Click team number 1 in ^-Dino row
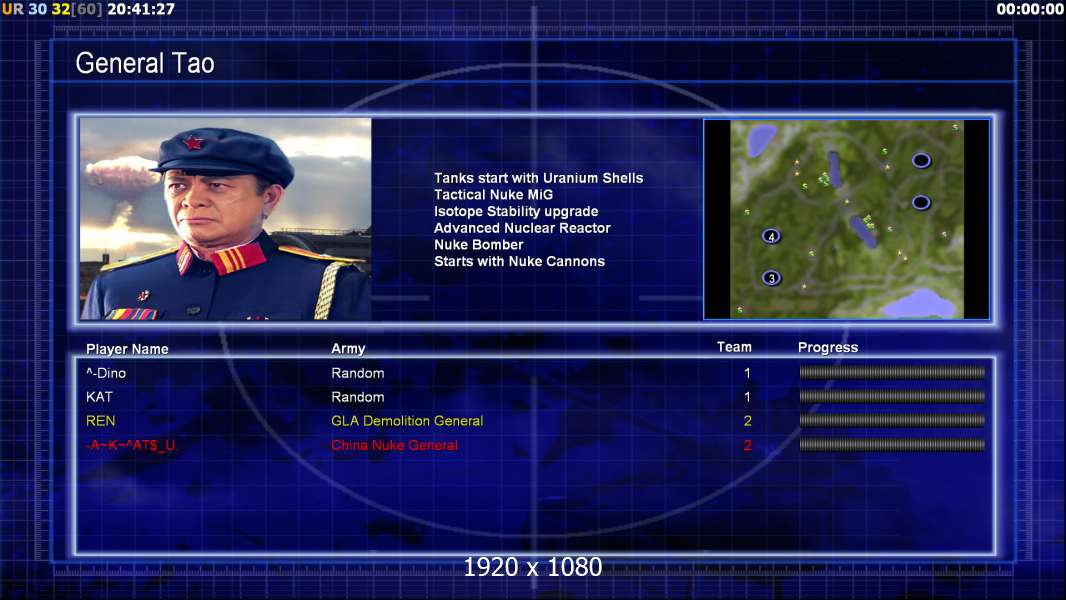1066x600 pixels. [747, 373]
